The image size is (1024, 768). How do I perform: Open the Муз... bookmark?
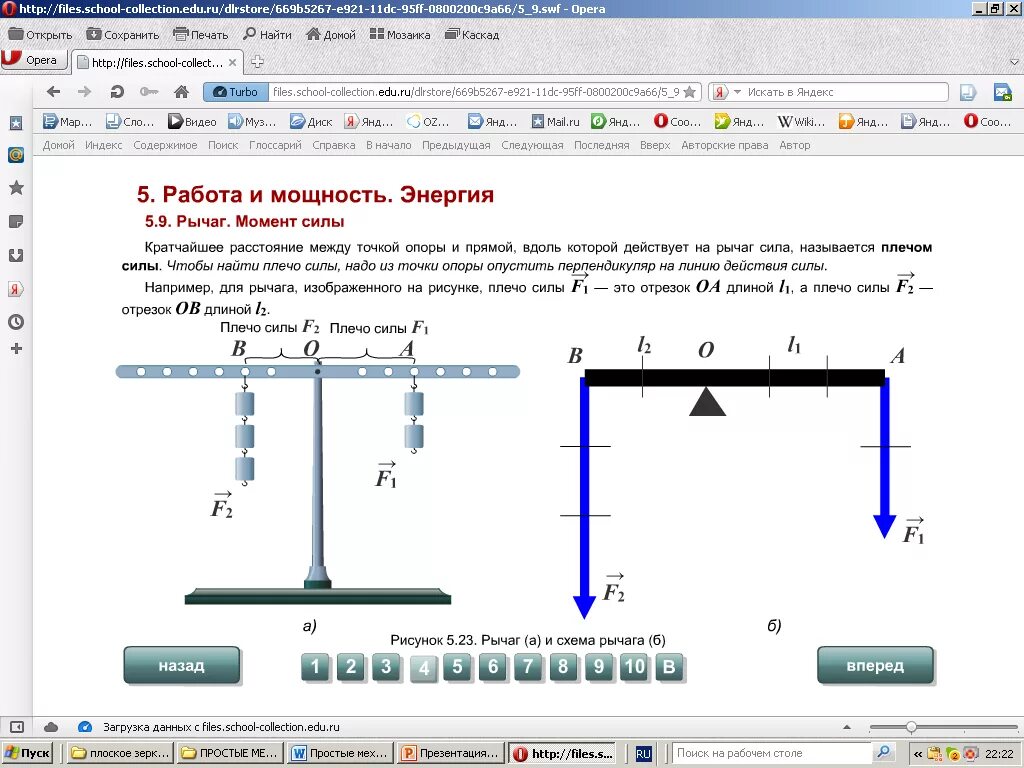[x=252, y=121]
